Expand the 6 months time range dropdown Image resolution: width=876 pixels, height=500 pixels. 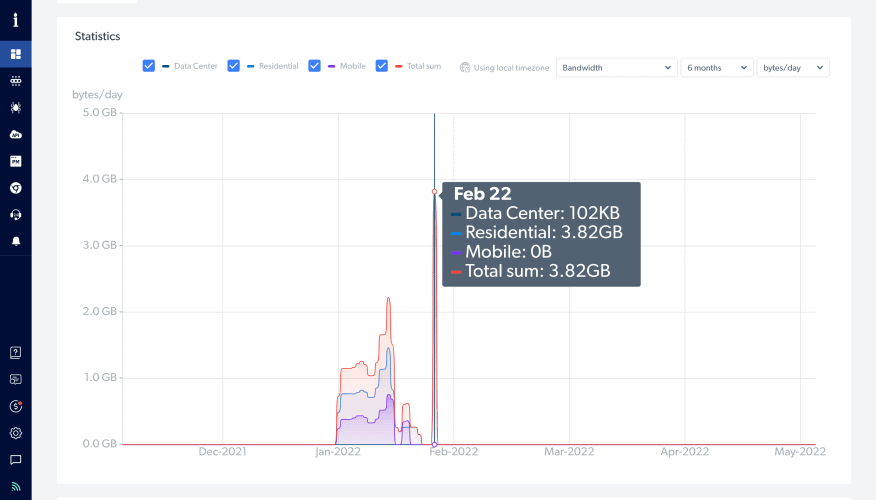pos(716,68)
